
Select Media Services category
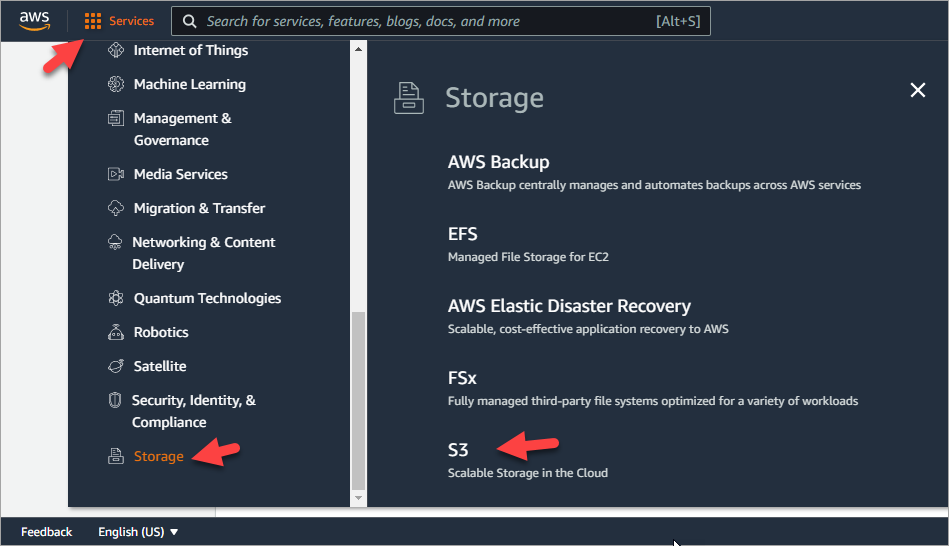point(180,174)
